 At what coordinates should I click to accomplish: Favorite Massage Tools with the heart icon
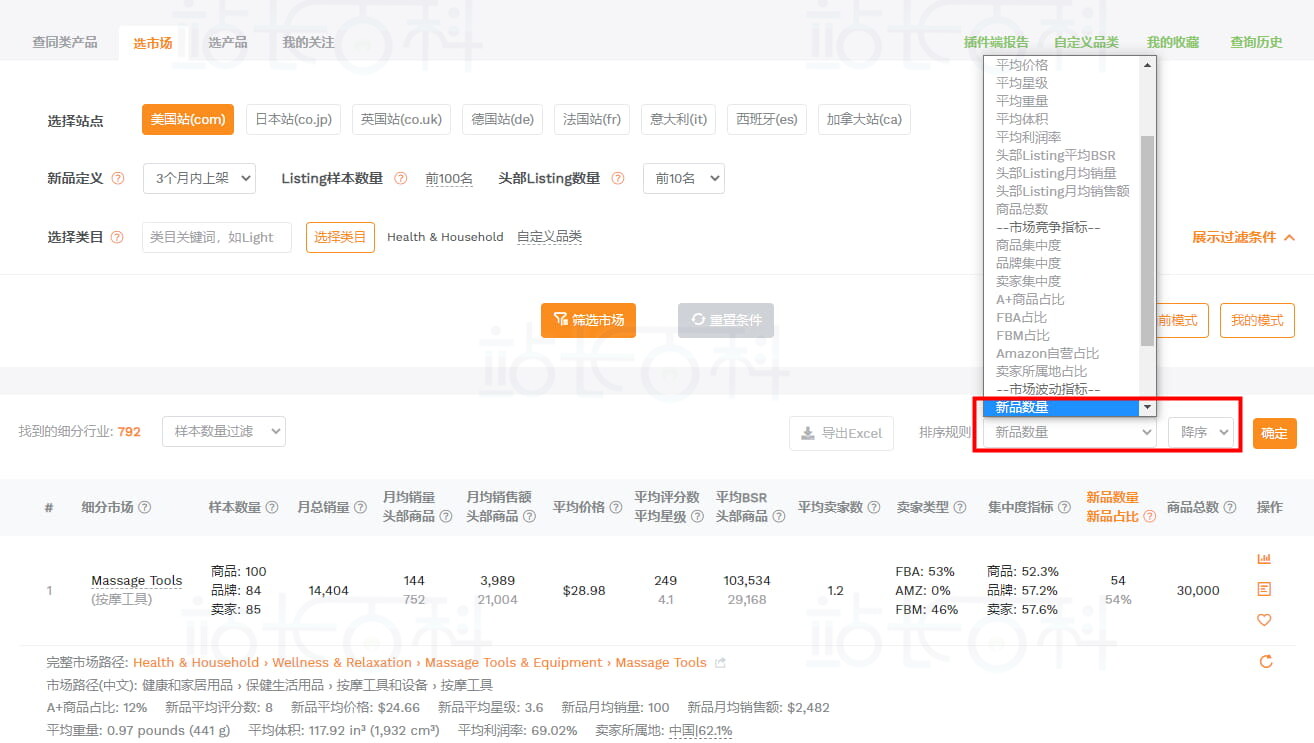click(1264, 620)
